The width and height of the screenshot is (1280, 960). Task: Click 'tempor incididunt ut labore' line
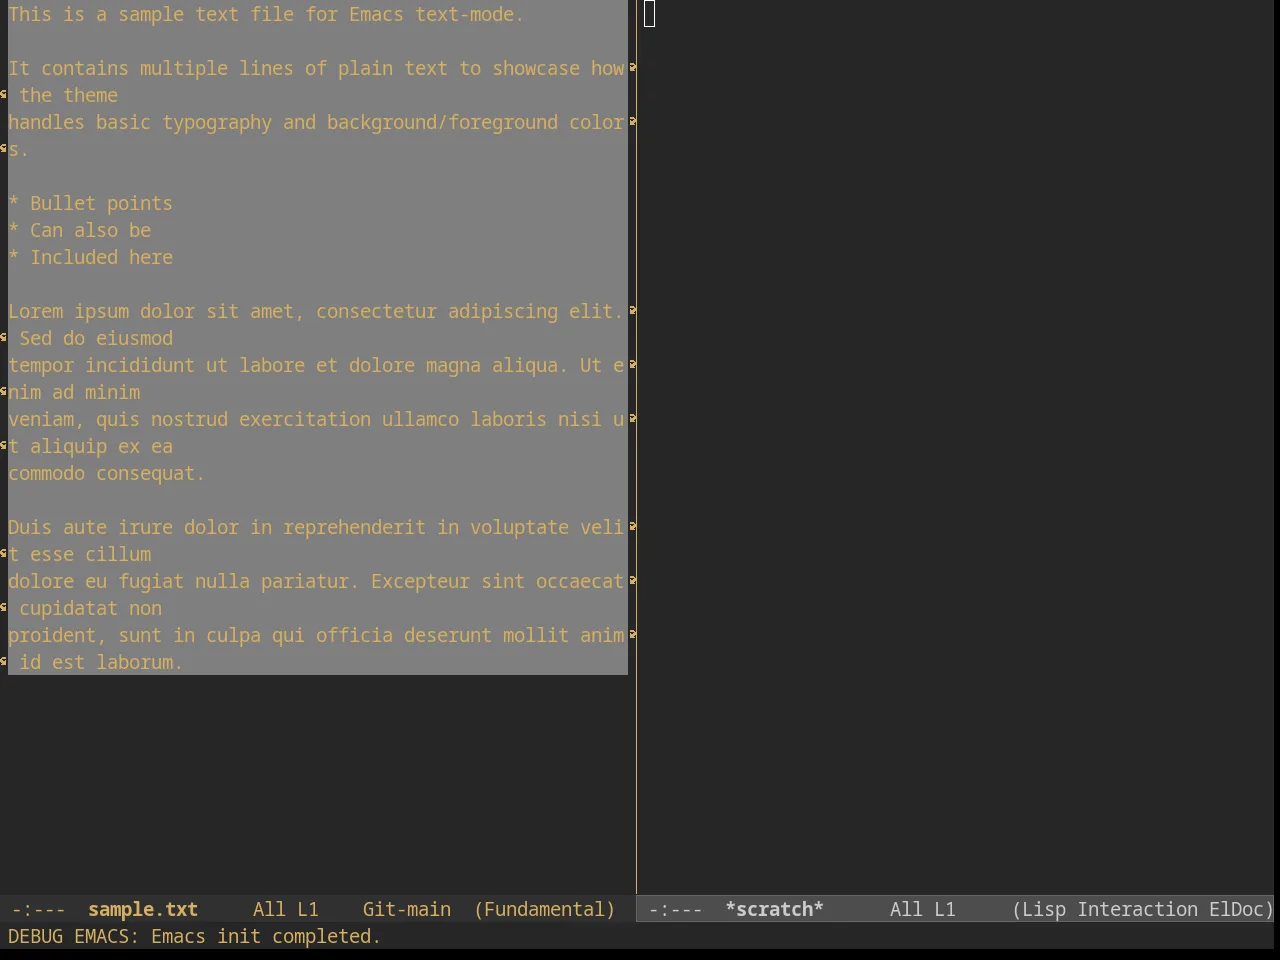point(316,365)
